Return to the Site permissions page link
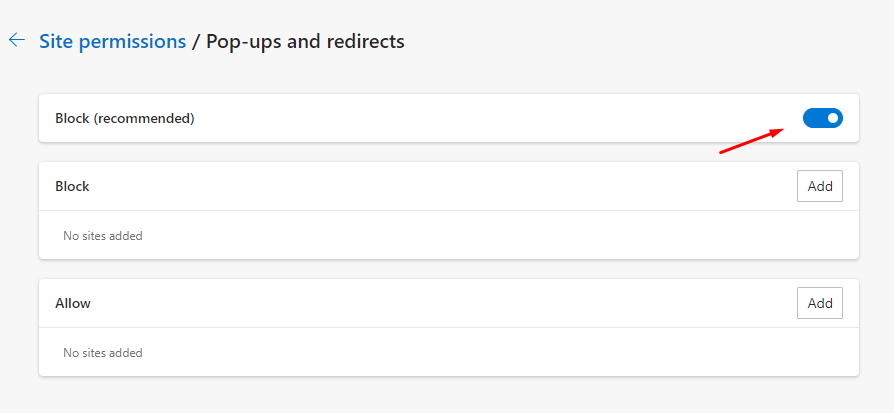 (x=112, y=41)
